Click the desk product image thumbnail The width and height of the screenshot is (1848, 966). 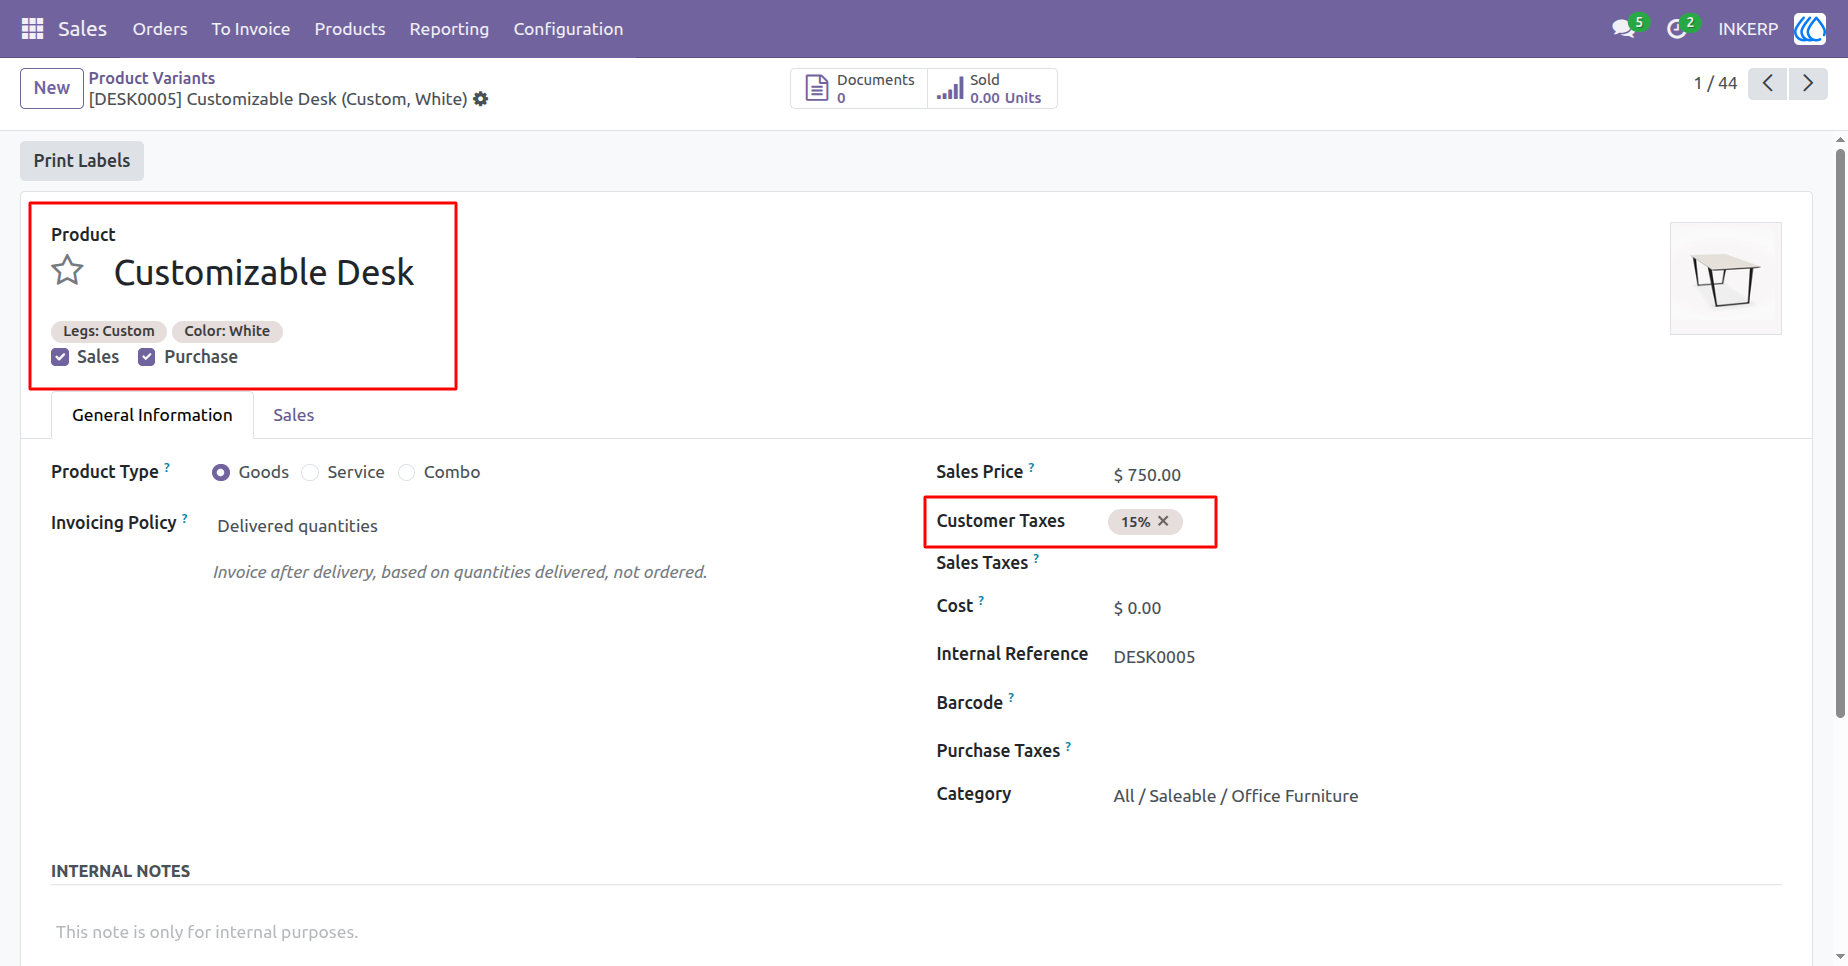coord(1726,279)
